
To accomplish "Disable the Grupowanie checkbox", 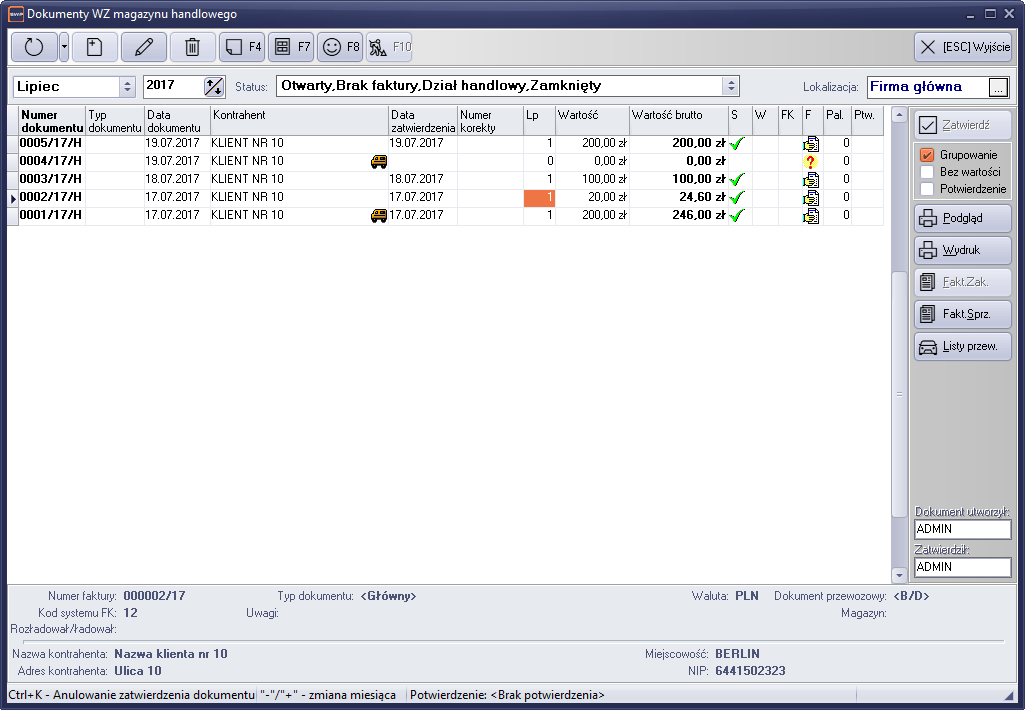I will point(927,155).
